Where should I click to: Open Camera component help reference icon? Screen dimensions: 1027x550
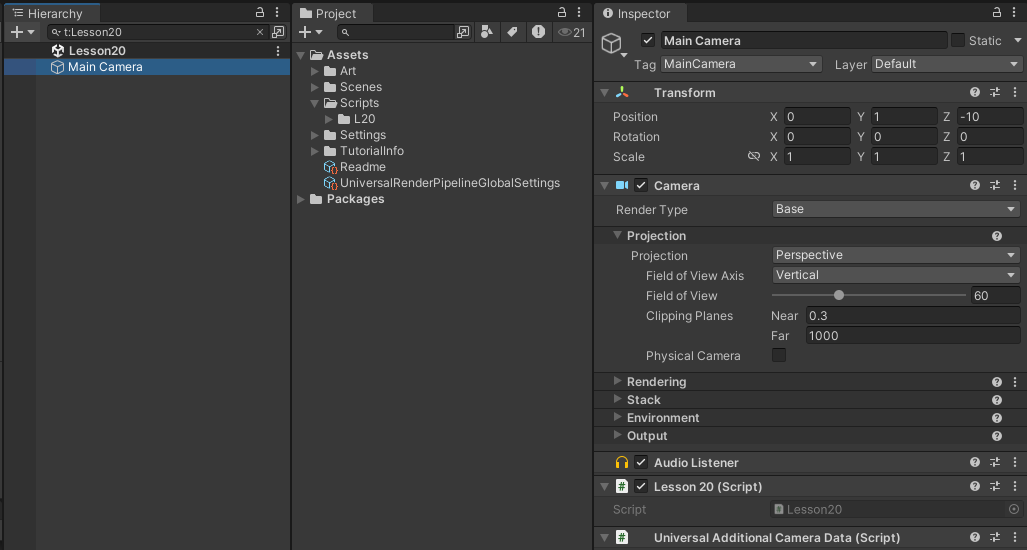[x=975, y=186]
